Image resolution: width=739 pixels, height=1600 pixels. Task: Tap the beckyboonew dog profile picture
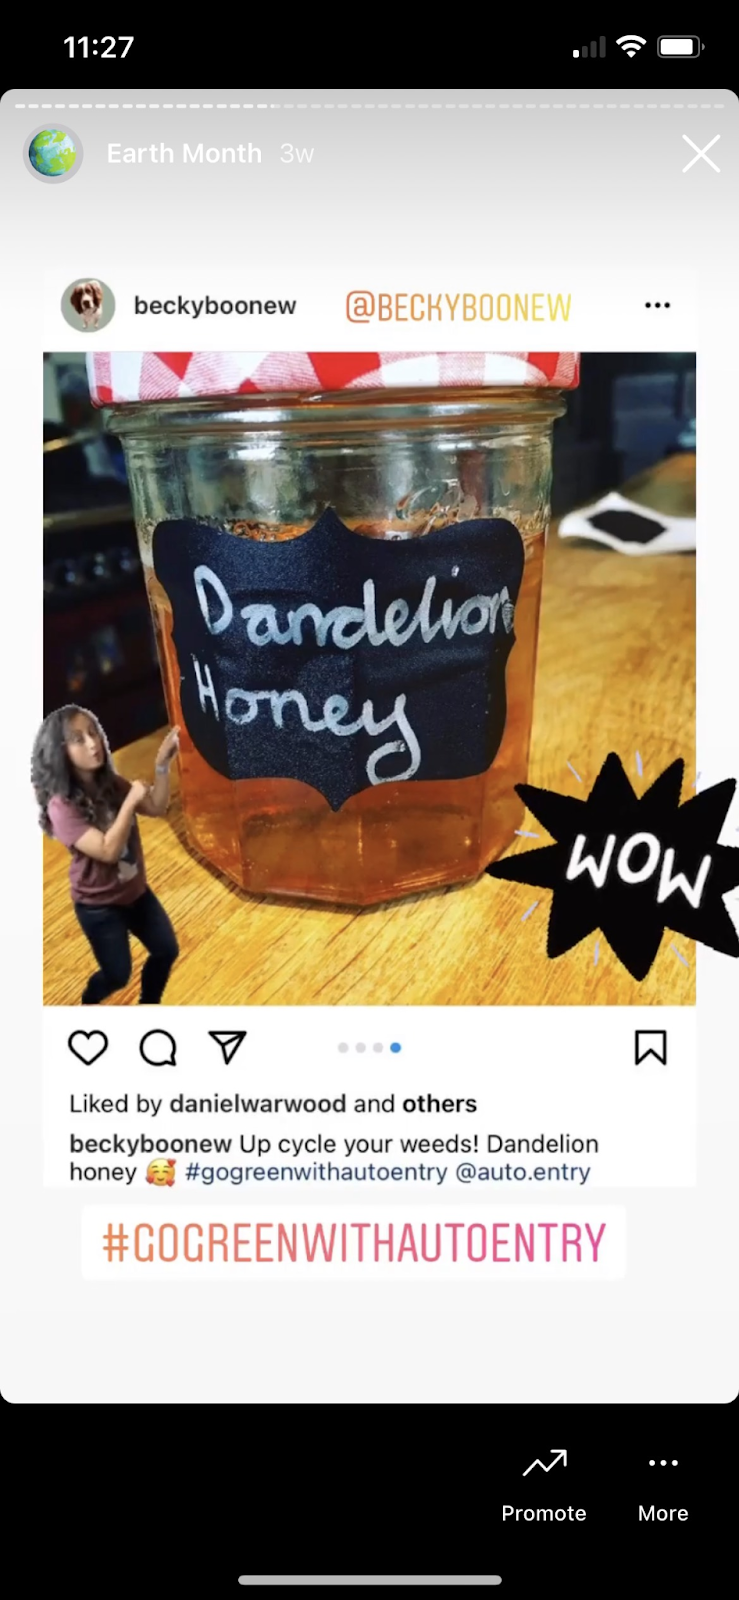[88, 305]
